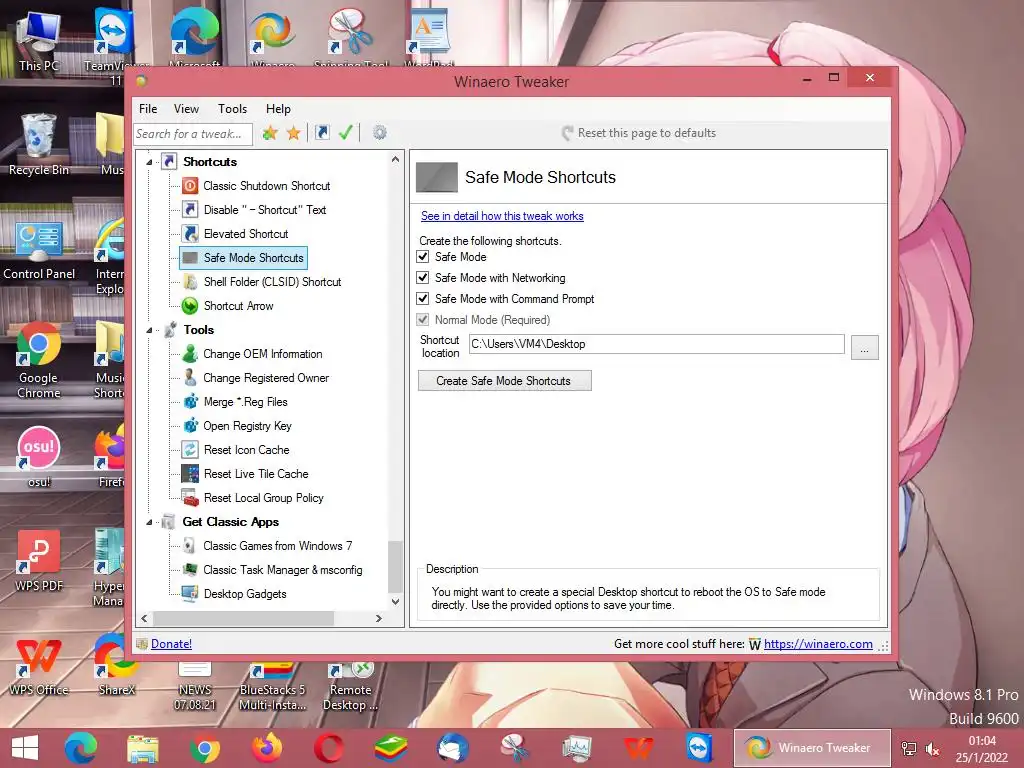The image size is (1024, 768).
Task: Click the muted volume tray icon
Action: click(933, 749)
